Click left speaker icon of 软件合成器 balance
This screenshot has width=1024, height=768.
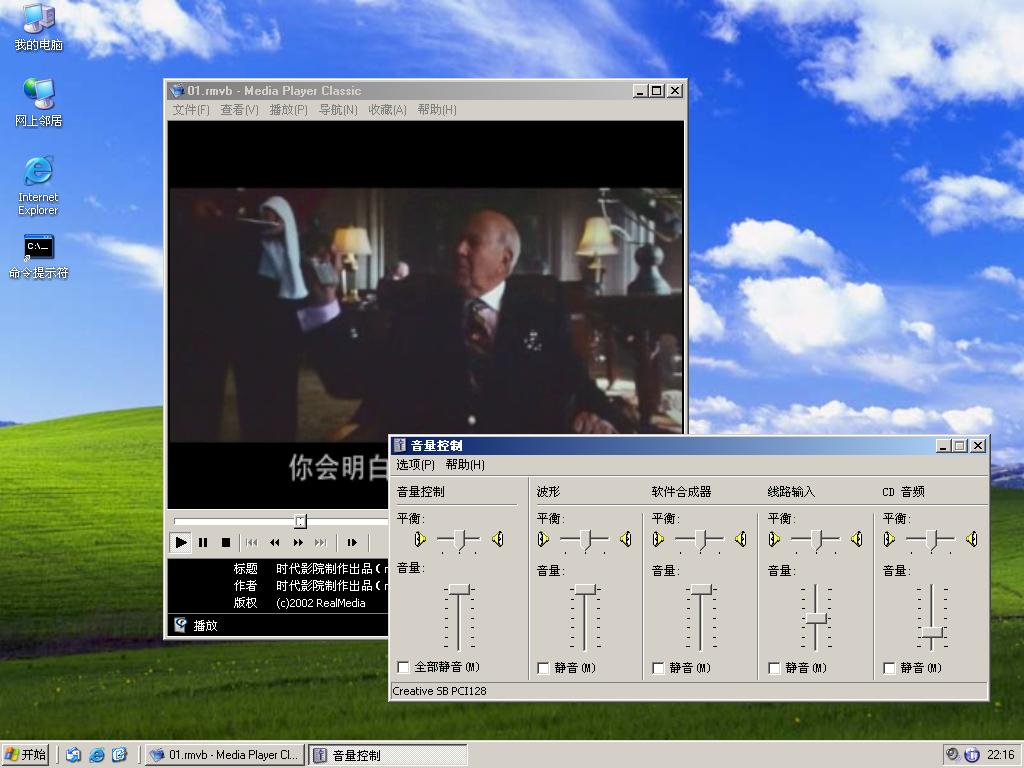pyautogui.click(x=658, y=539)
